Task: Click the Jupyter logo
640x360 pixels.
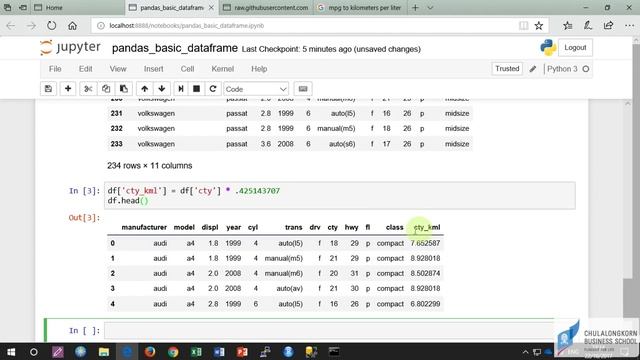Action: 70,47
